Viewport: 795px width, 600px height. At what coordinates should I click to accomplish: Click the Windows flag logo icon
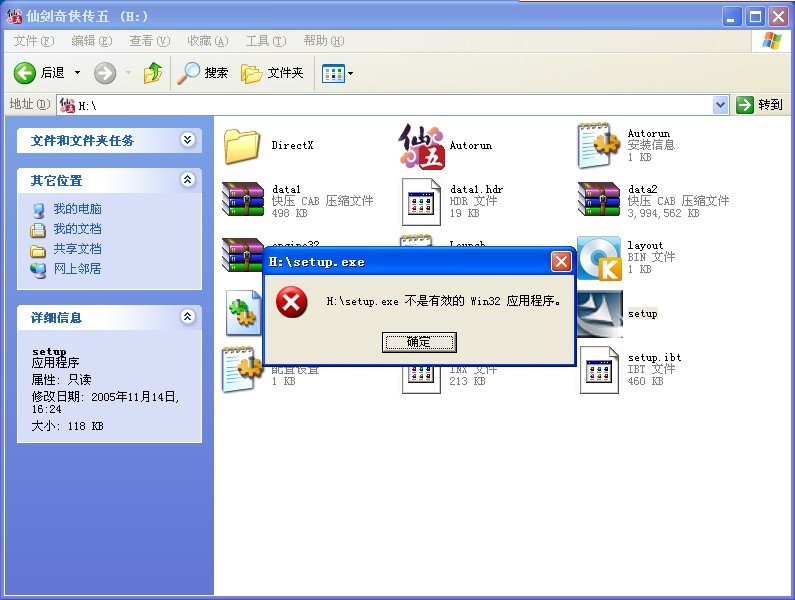(x=772, y=41)
